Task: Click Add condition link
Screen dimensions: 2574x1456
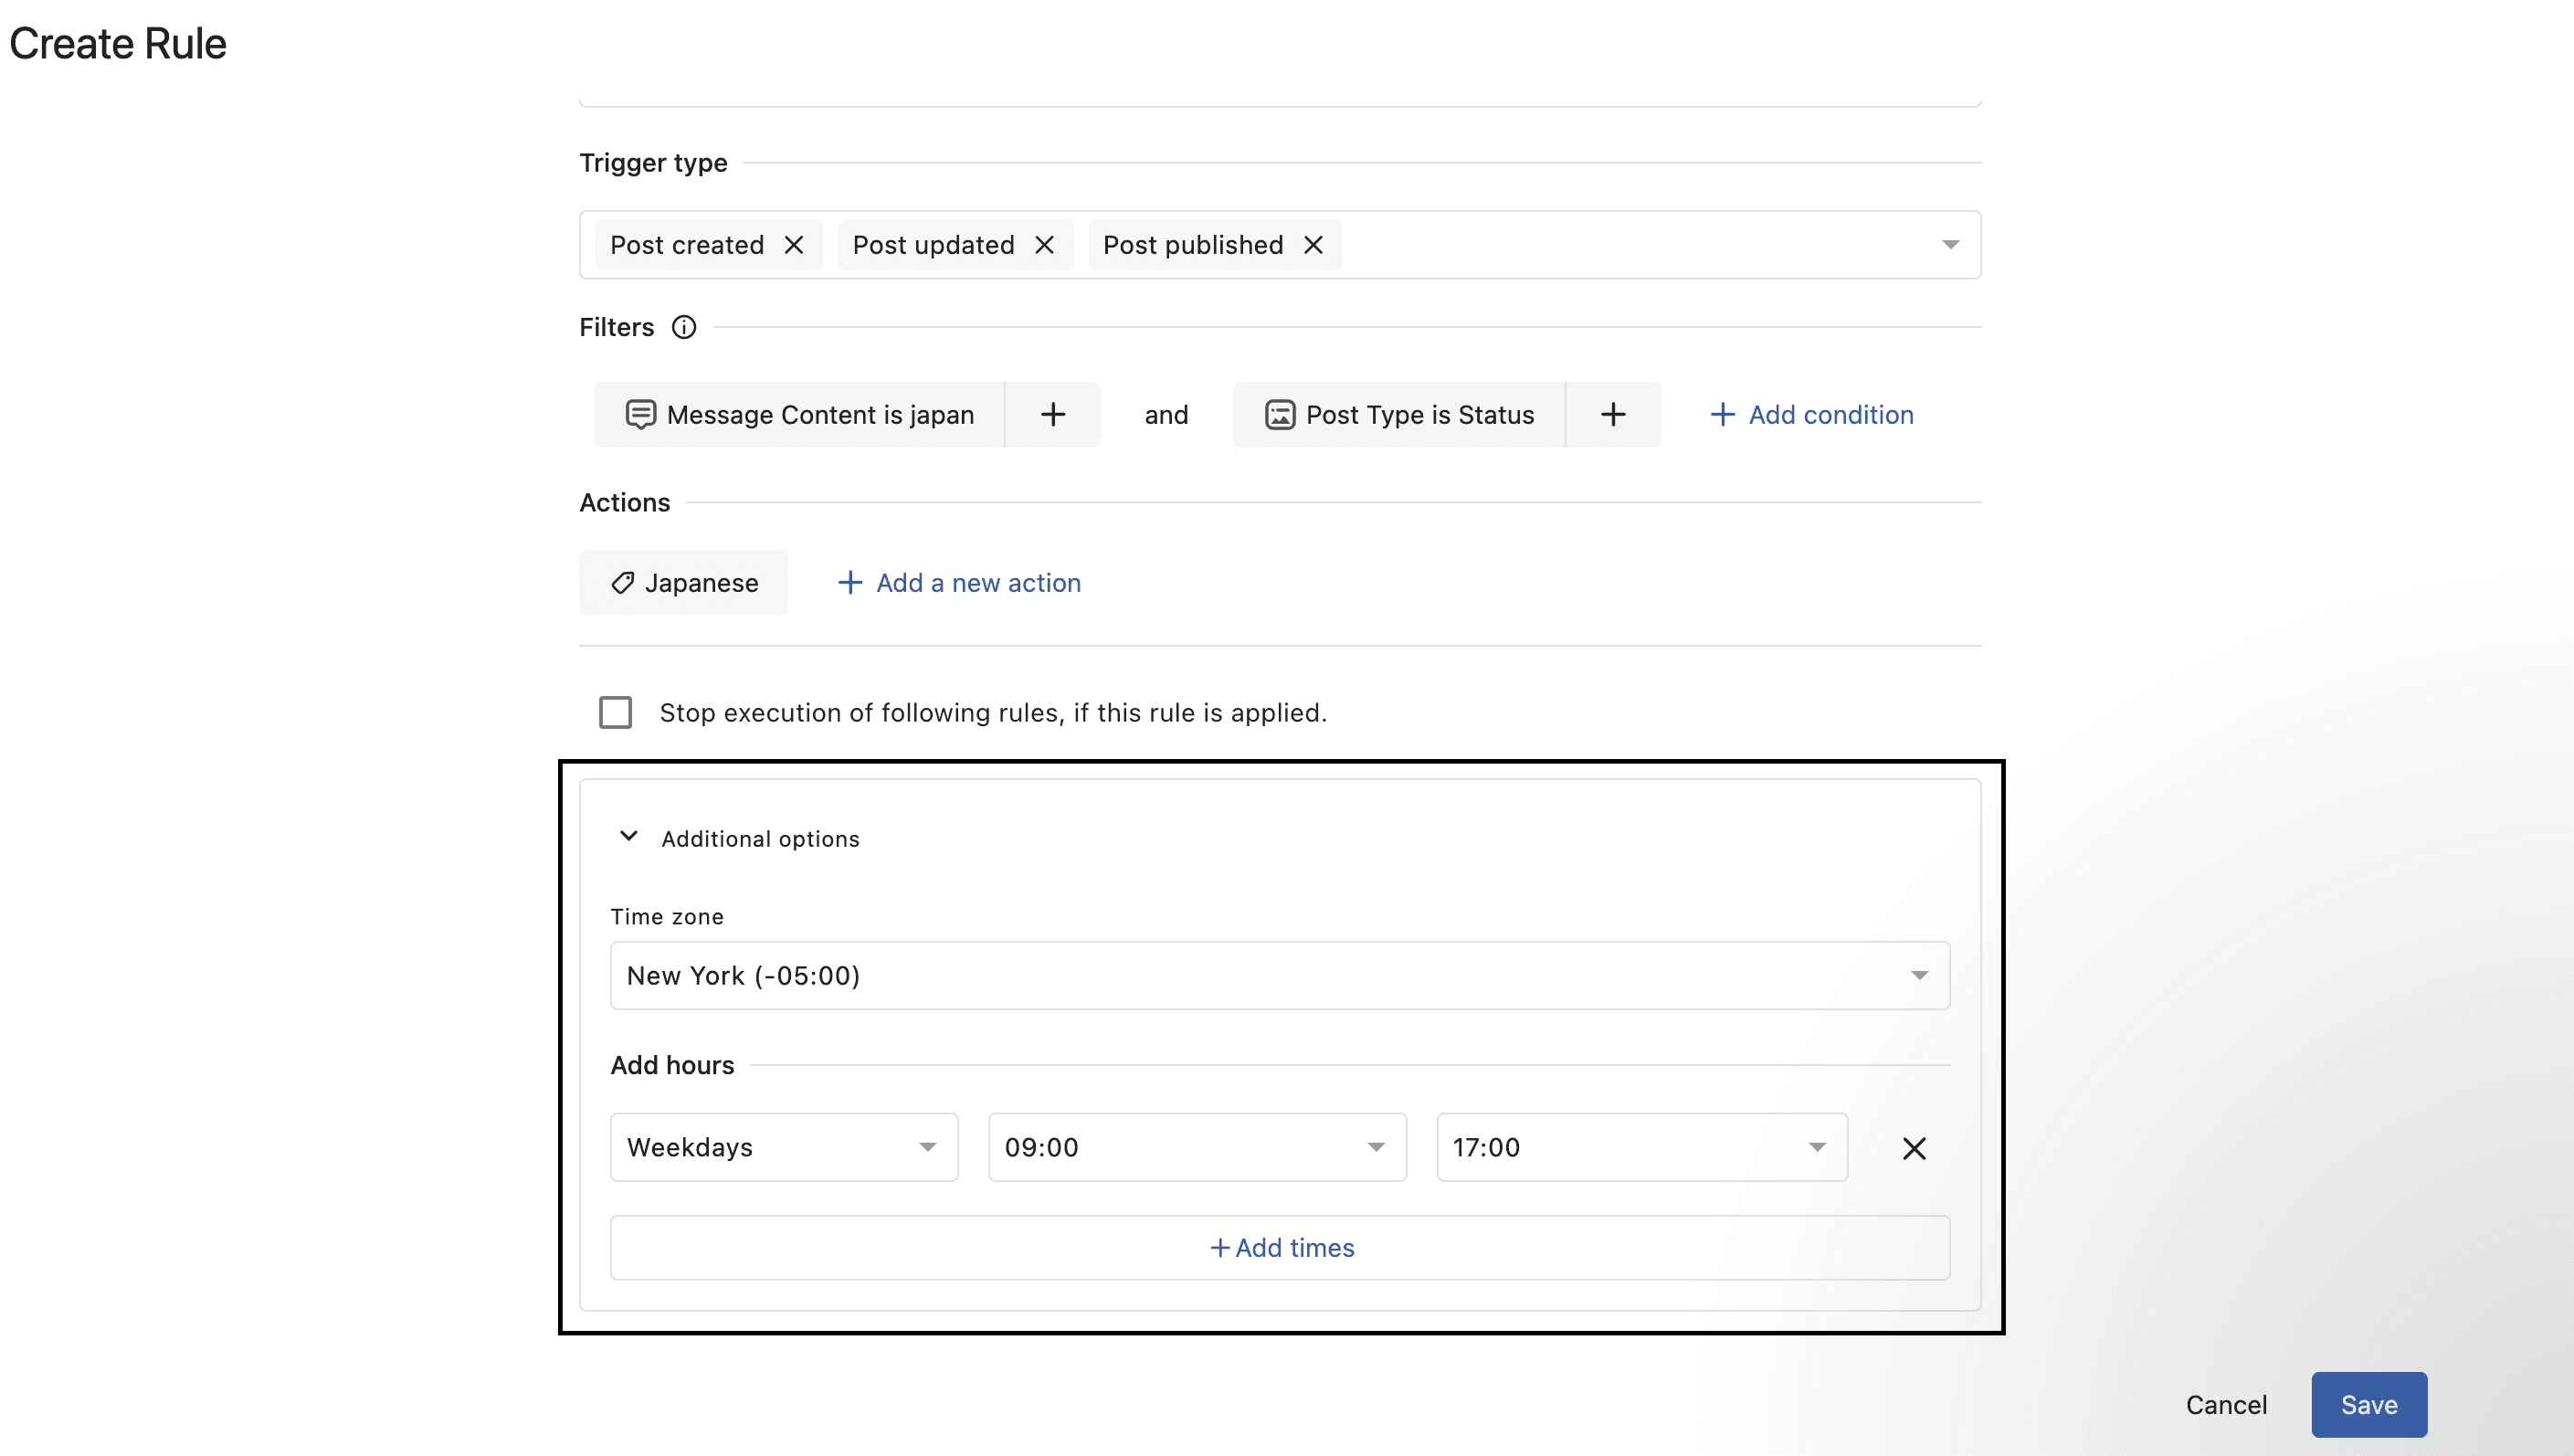Action: [x=1812, y=414]
